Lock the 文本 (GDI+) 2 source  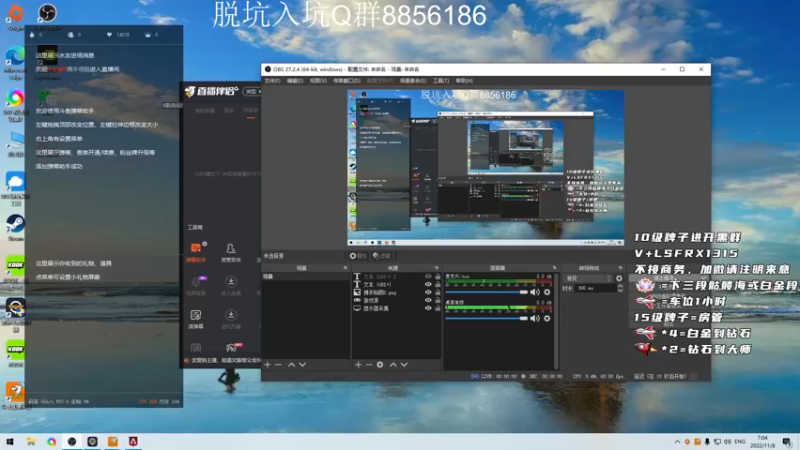coord(437,277)
